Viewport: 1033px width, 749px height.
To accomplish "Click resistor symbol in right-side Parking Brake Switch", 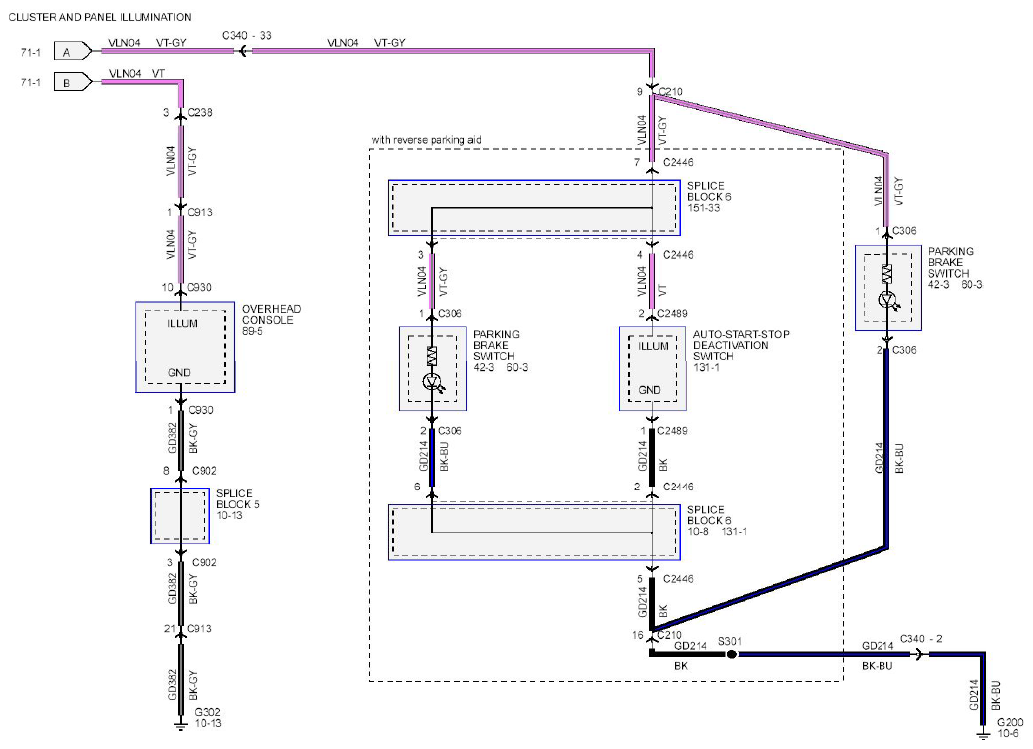I will (887, 273).
